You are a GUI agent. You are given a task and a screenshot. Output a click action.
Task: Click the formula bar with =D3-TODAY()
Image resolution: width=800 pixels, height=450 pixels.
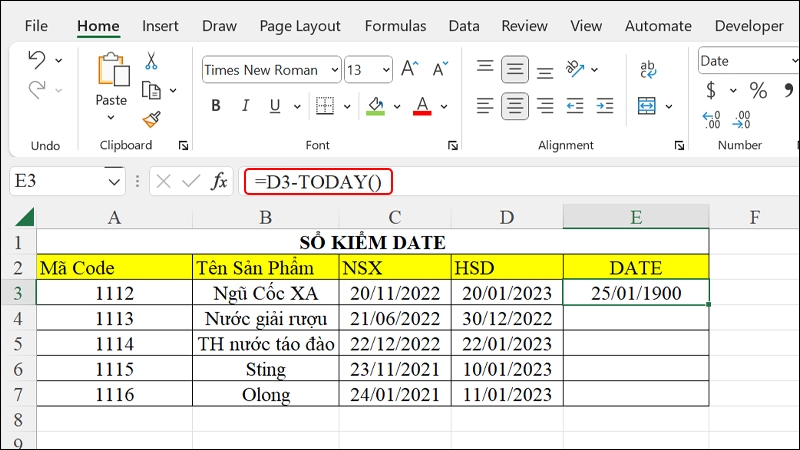pyautogui.click(x=519, y=182)
